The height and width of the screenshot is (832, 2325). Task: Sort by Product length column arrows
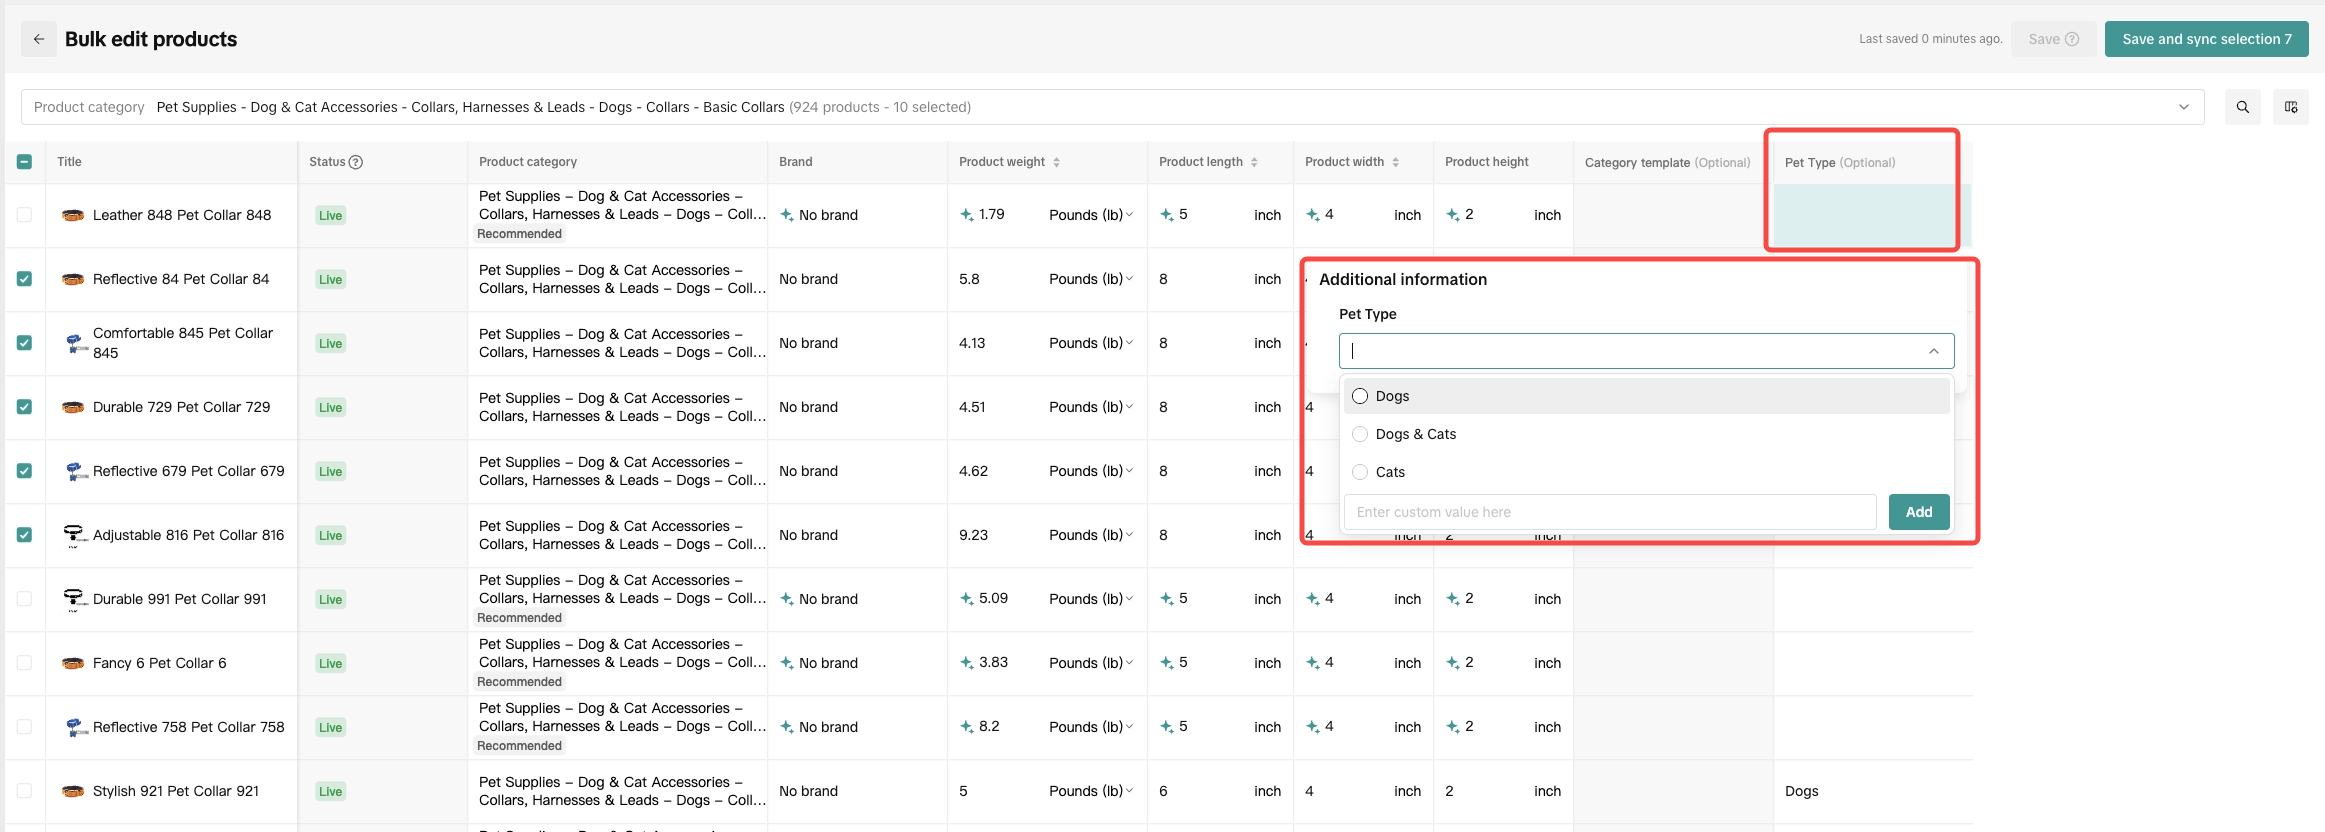pos(1254,162)
